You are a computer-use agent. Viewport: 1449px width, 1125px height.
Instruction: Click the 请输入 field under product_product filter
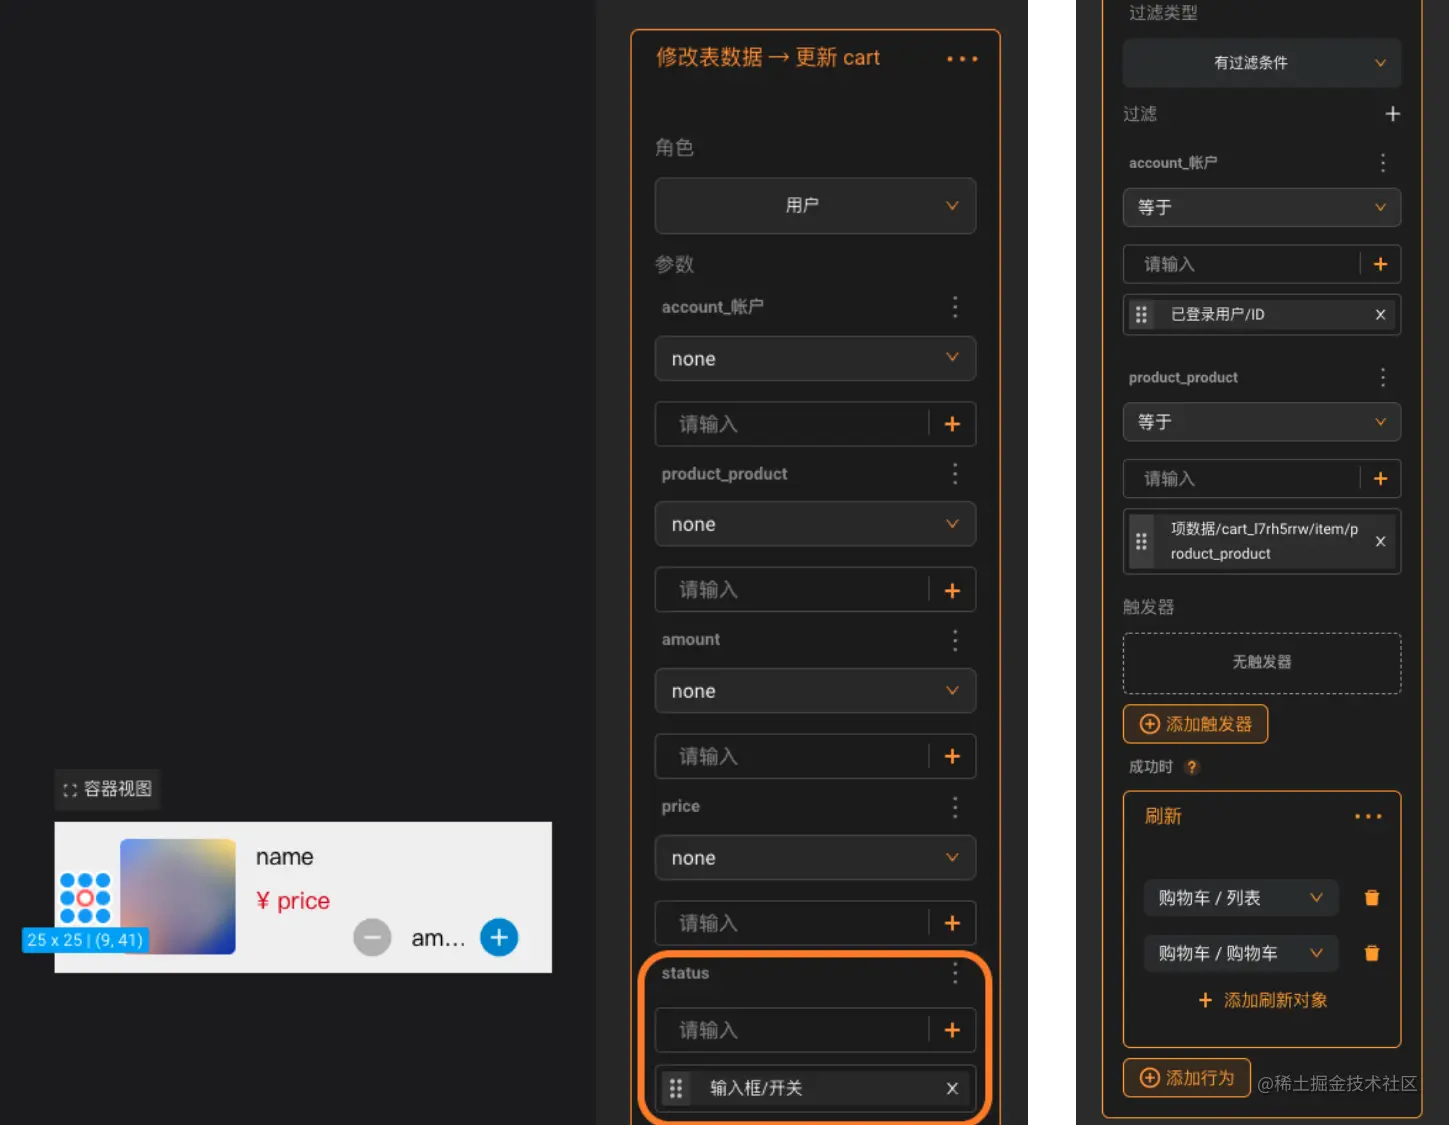click(1241, 479)
